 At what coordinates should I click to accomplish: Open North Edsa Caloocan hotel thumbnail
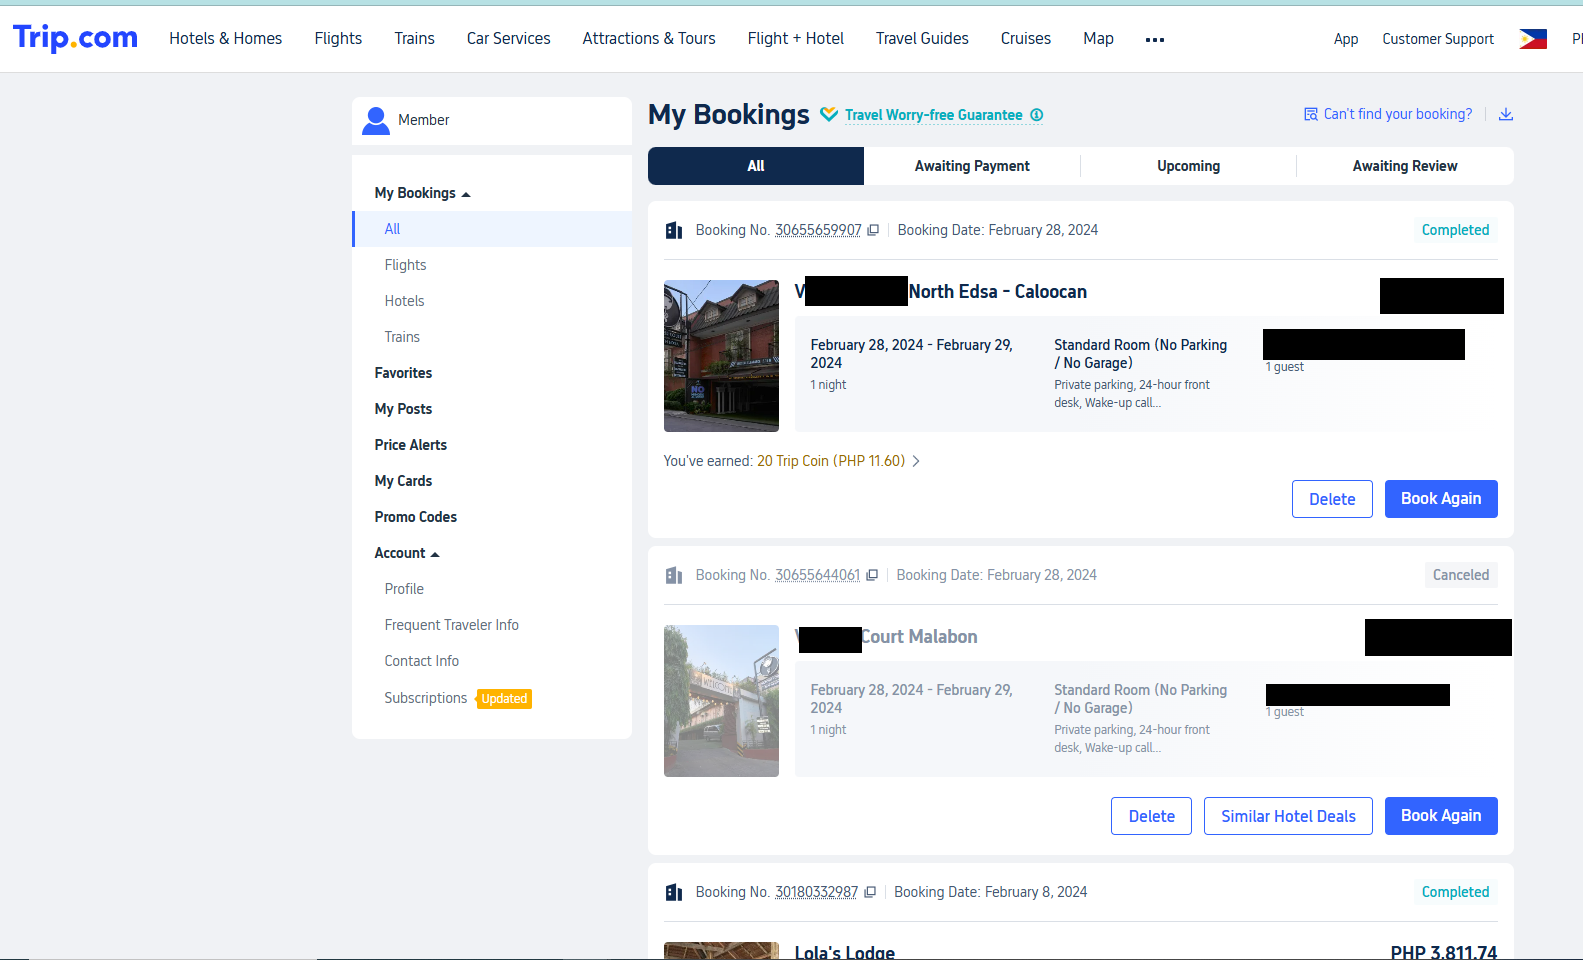721,356
